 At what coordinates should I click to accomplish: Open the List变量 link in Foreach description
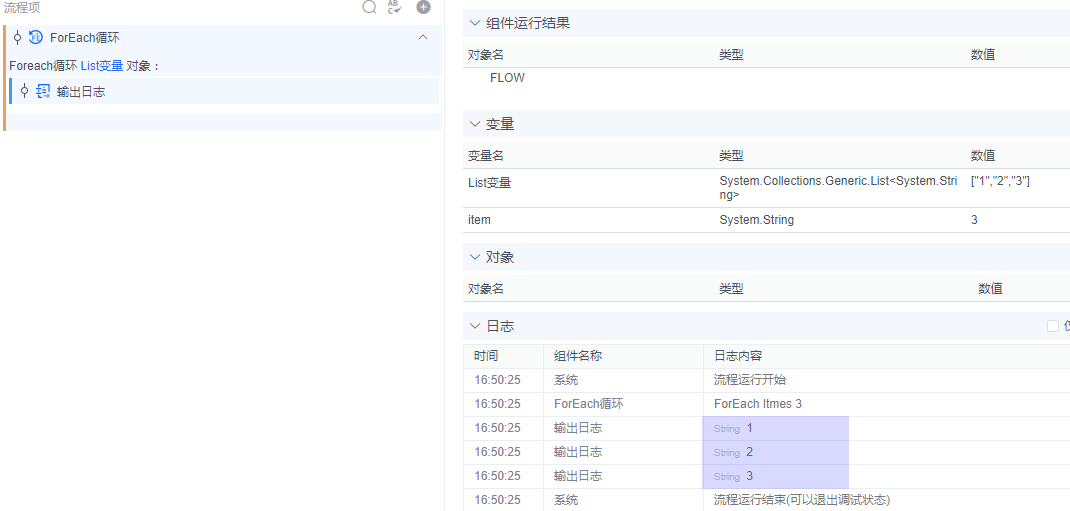pos(102,65)
